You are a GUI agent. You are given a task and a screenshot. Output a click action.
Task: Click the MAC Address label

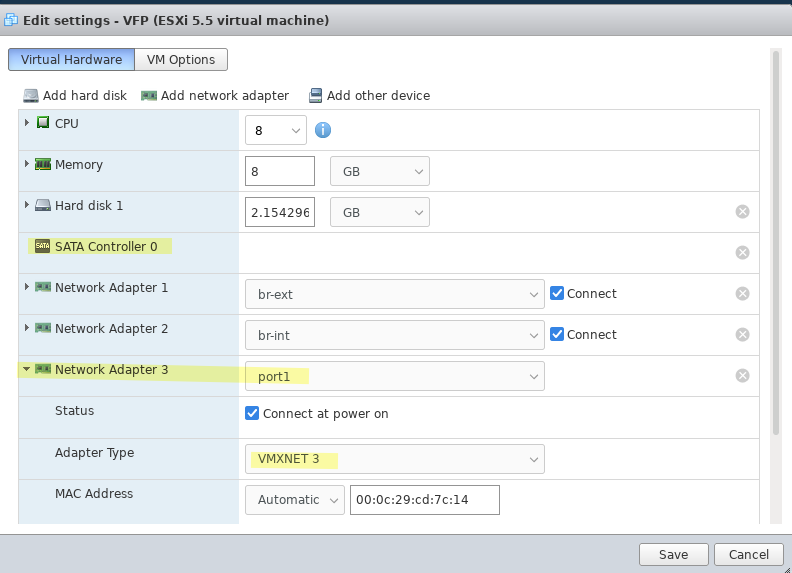click(x=94, y=494)
